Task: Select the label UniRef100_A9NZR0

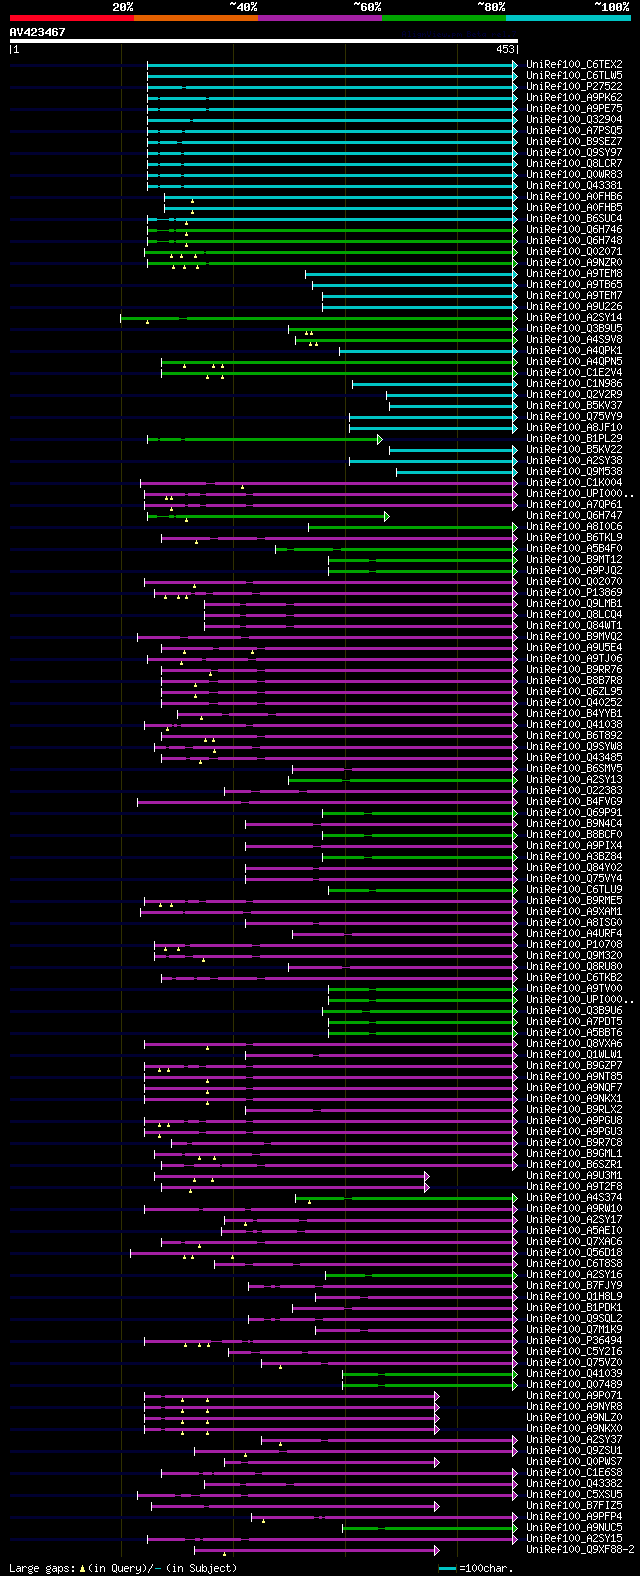Action: pos(574,262)
